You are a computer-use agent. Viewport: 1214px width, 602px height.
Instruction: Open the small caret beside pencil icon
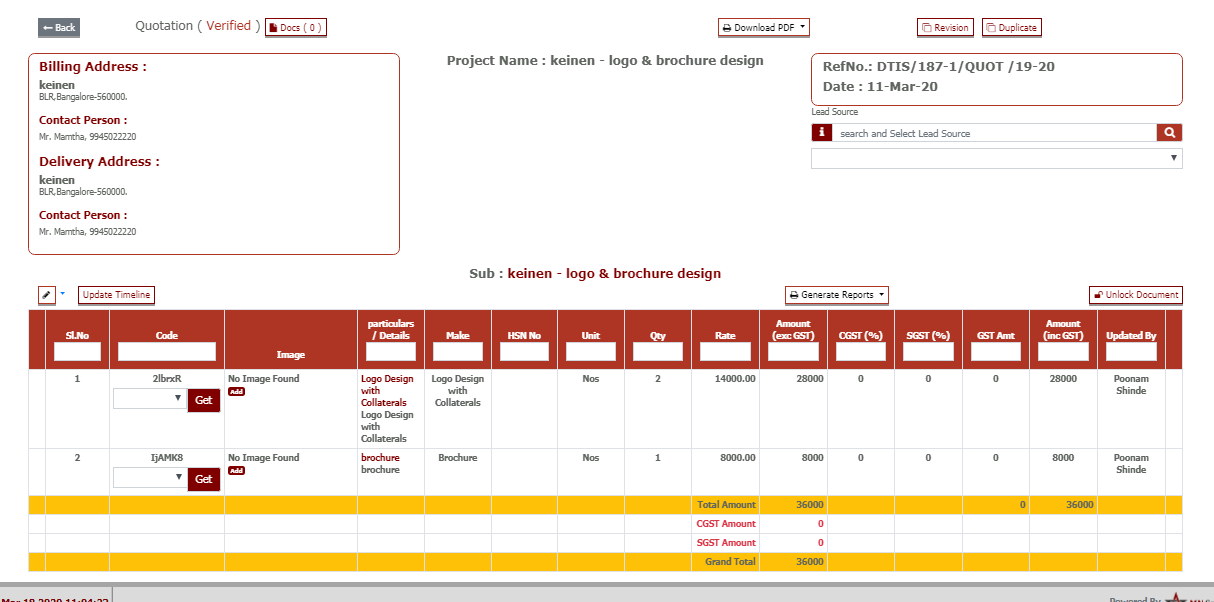[x=62, y=294]
